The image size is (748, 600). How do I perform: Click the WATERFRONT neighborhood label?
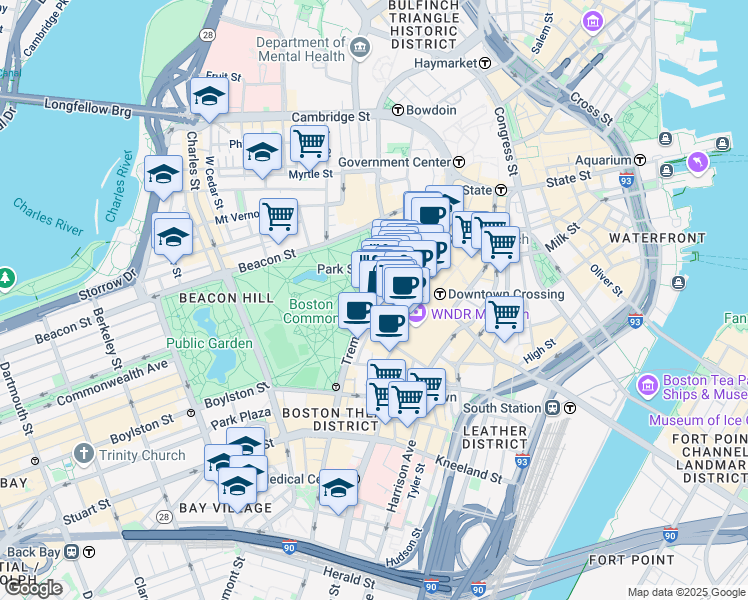[657, 238]
